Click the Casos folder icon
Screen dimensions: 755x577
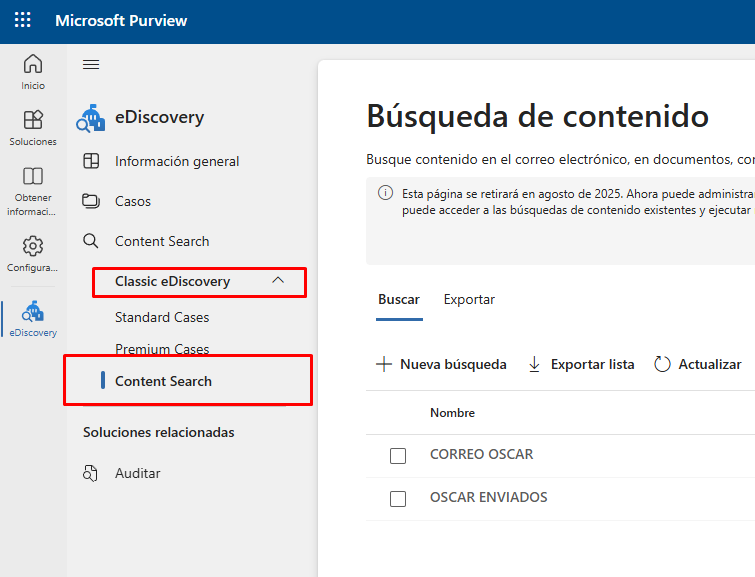tap(91, 201)
